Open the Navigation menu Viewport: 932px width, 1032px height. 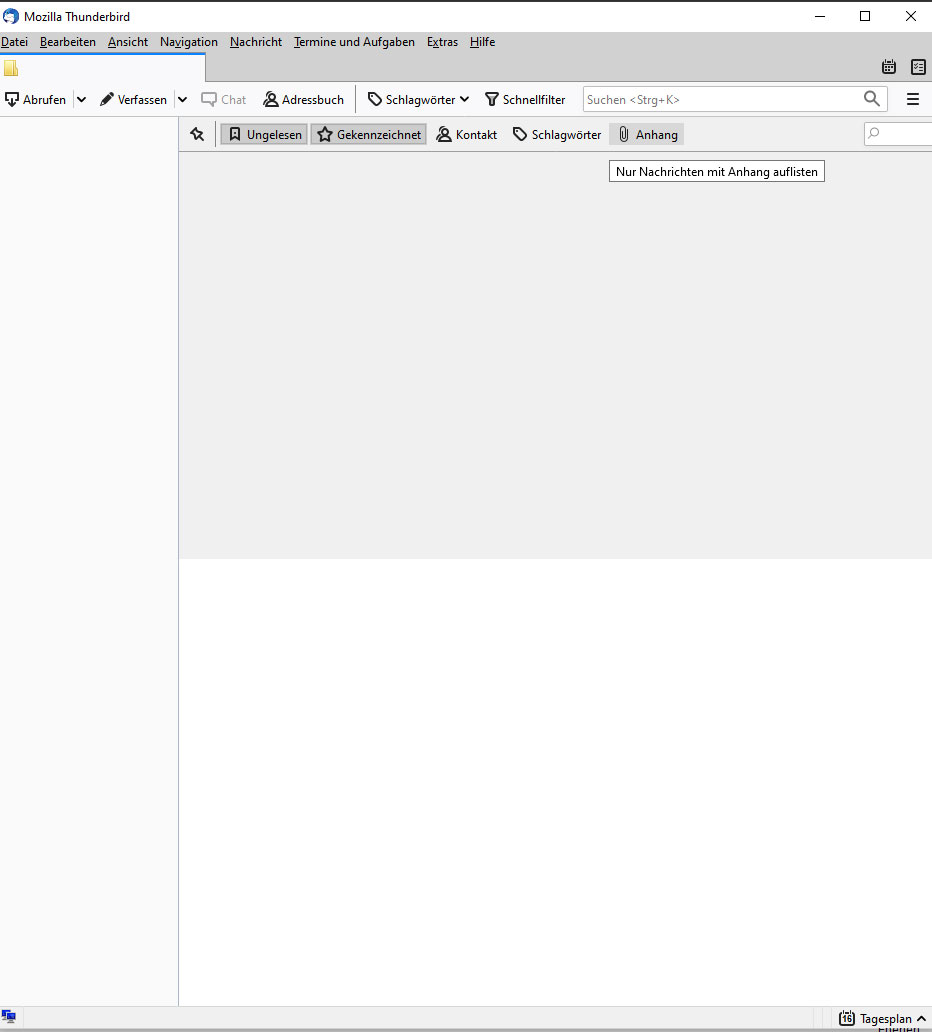tap(189, 42)
